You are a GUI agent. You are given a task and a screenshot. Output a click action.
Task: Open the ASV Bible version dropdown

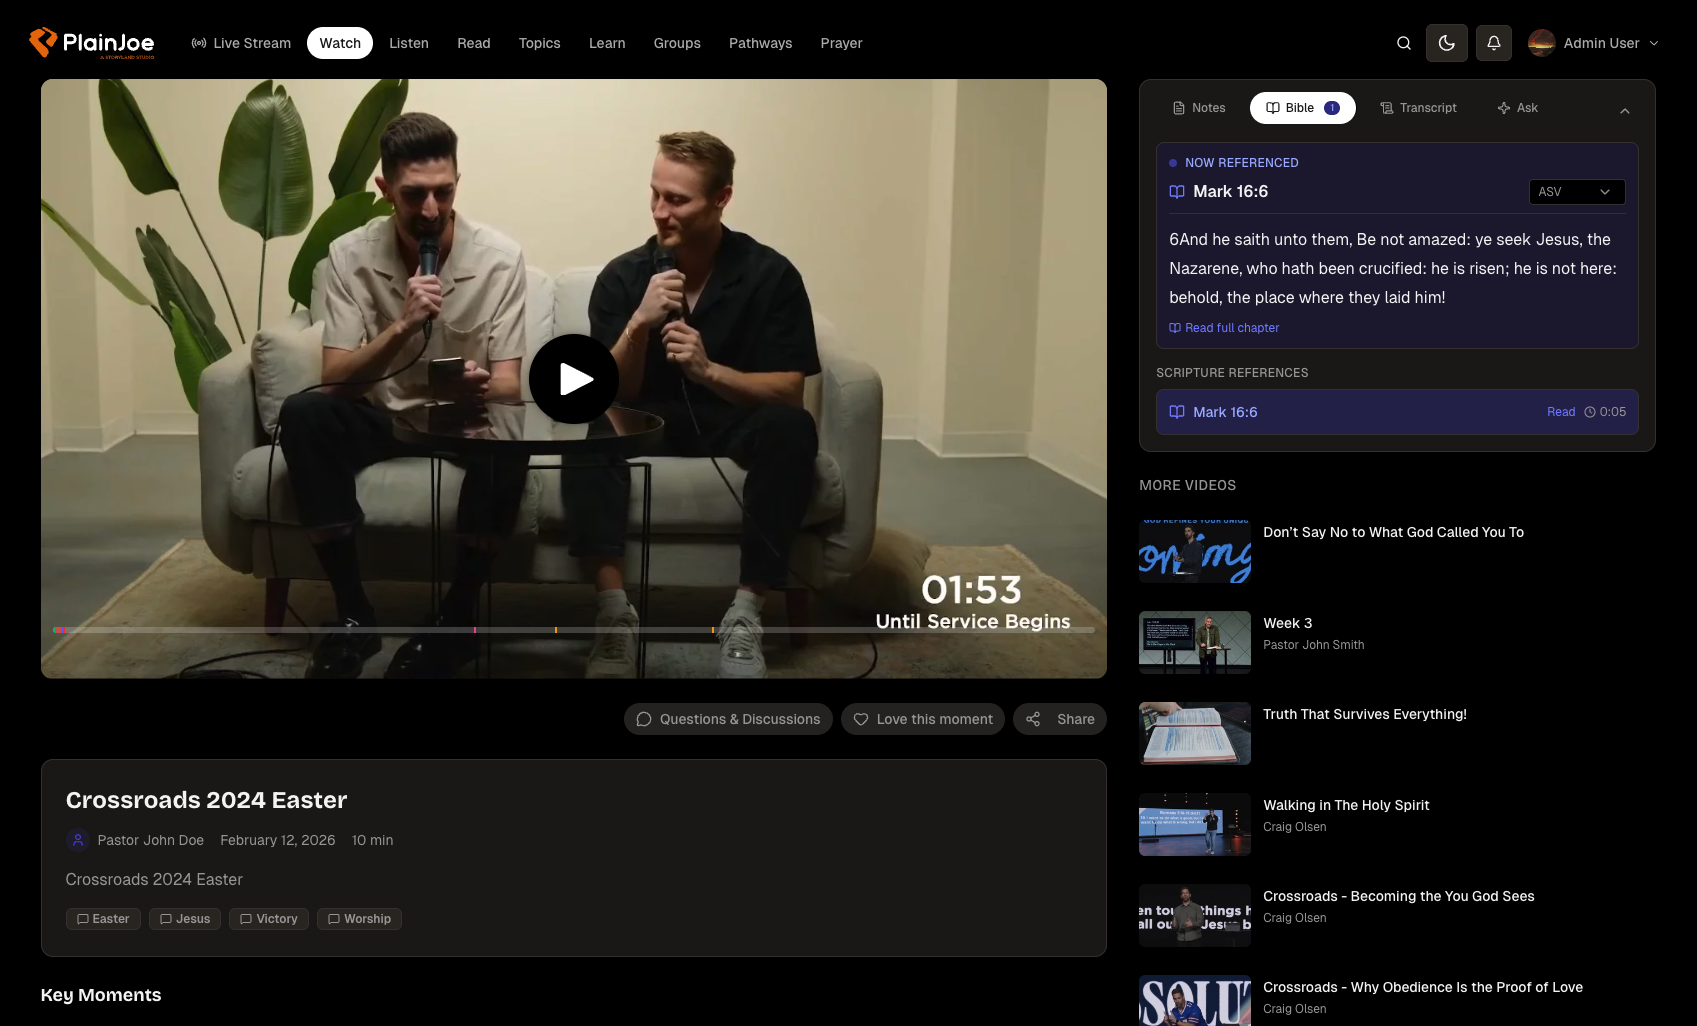(x=1576, y=191)
